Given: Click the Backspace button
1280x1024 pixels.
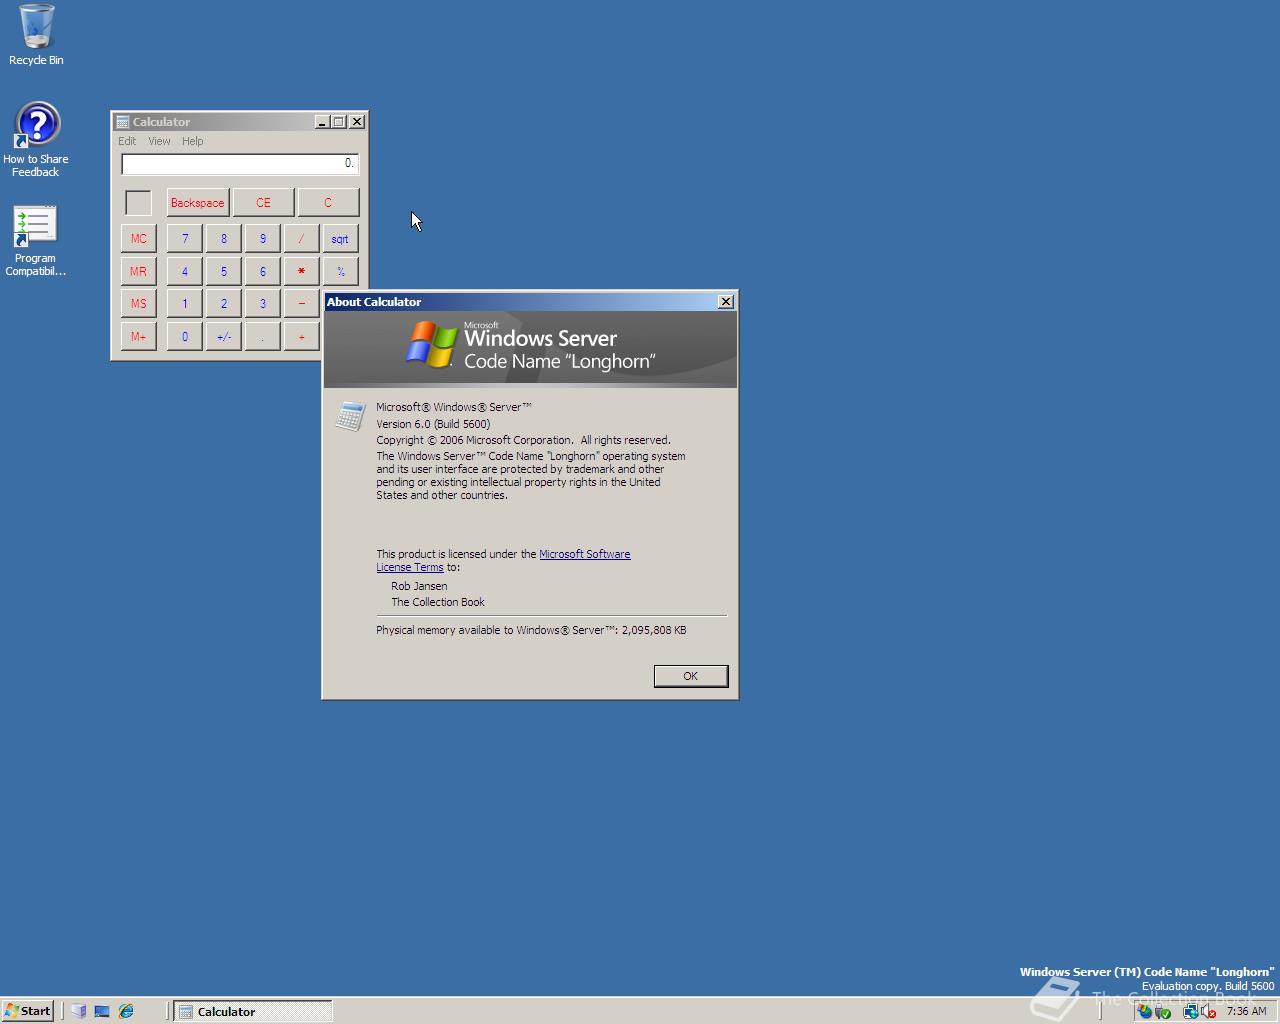Looking at the screenshot, I should click(197, 202).
